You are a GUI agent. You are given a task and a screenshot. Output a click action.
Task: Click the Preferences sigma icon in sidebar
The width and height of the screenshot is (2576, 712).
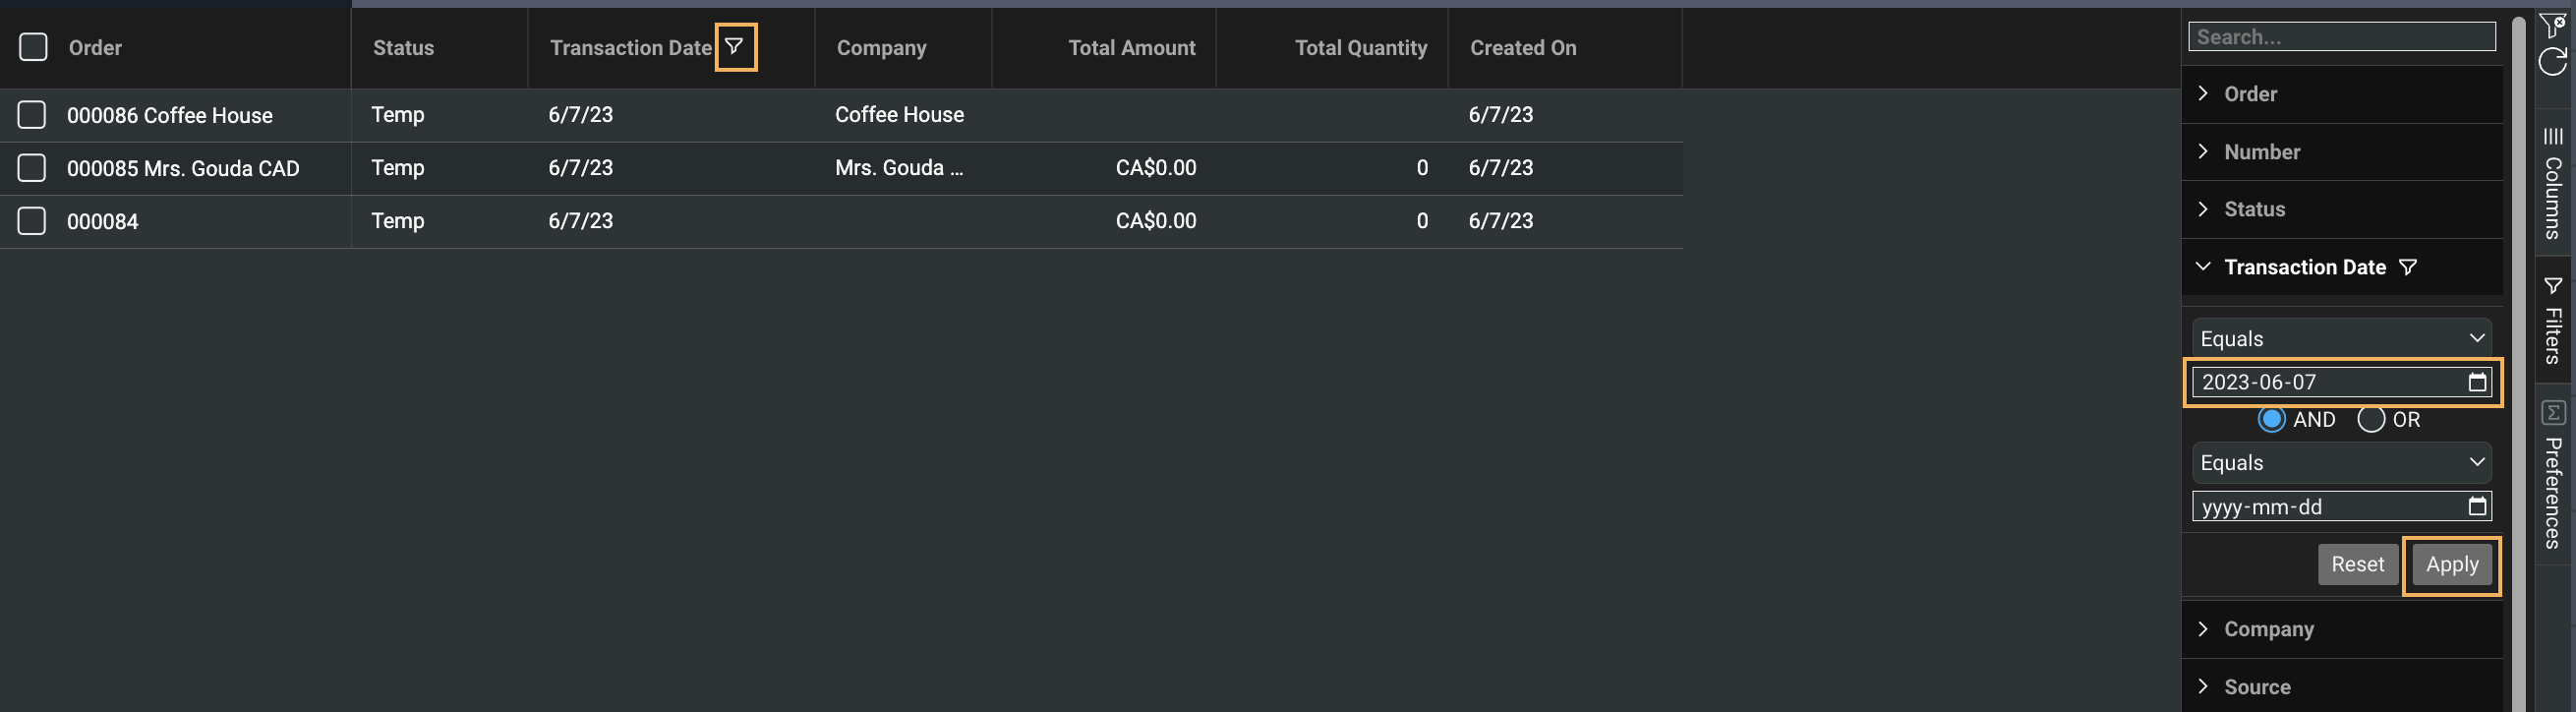2553,412
